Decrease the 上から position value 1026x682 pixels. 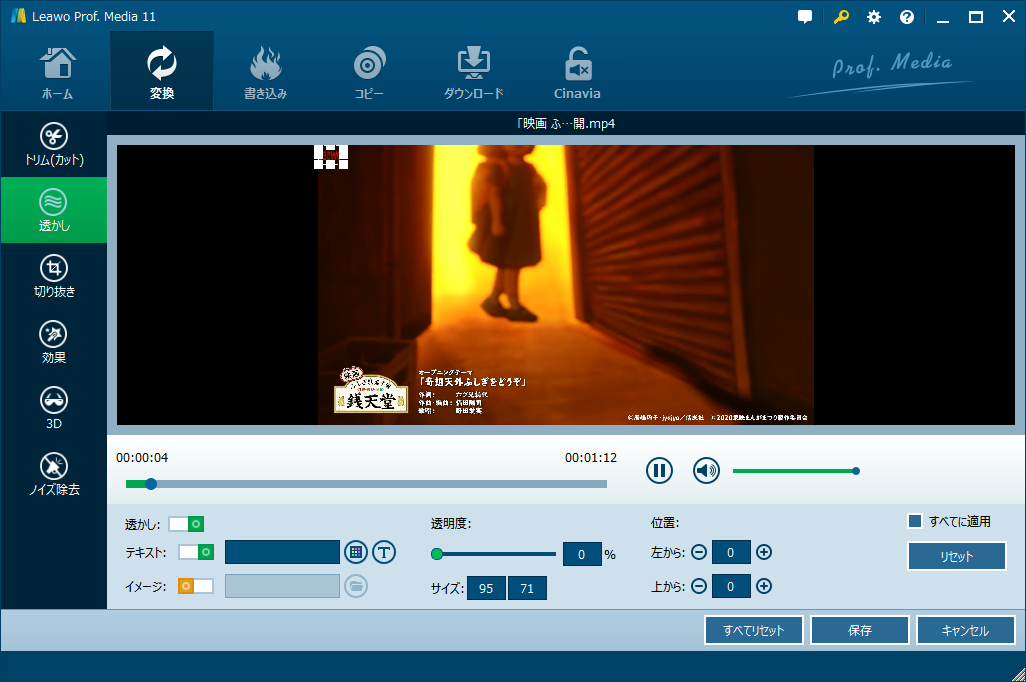tap(699, 586)
